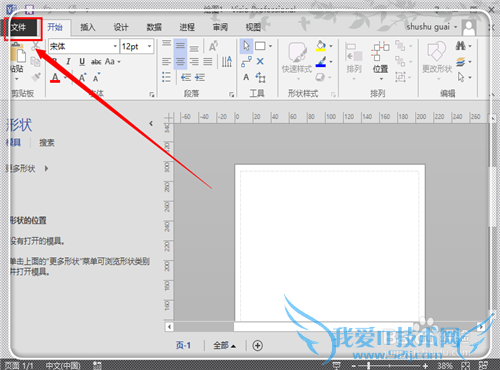Image resolution: width=500 pixels, height=370 pixels.
Task: Open the Layers icon in editing group
Action: [461, 62]
